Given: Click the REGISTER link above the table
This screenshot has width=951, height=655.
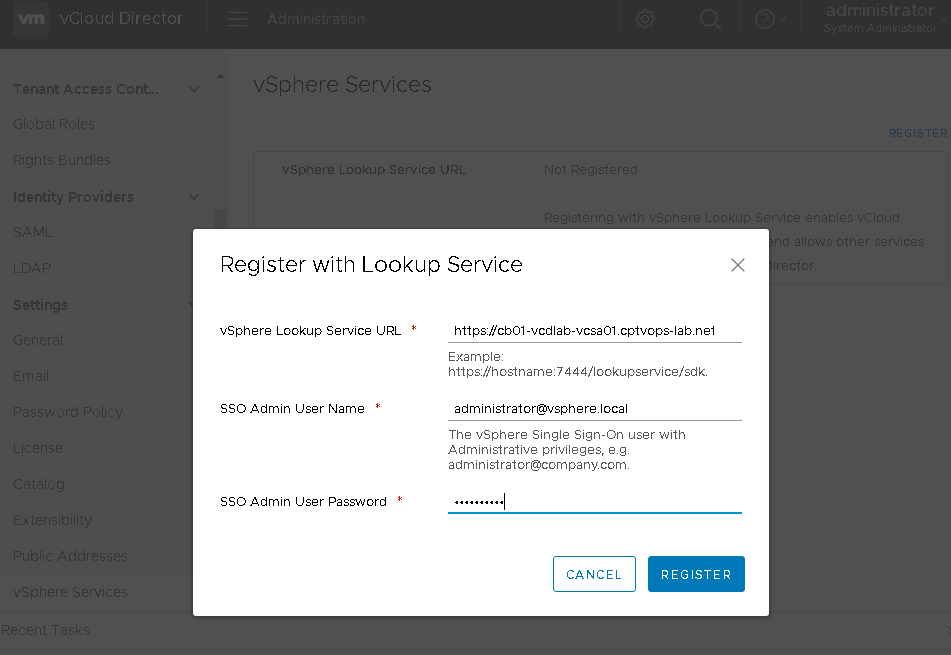Looking at the screenshot, I should (917, 132).
